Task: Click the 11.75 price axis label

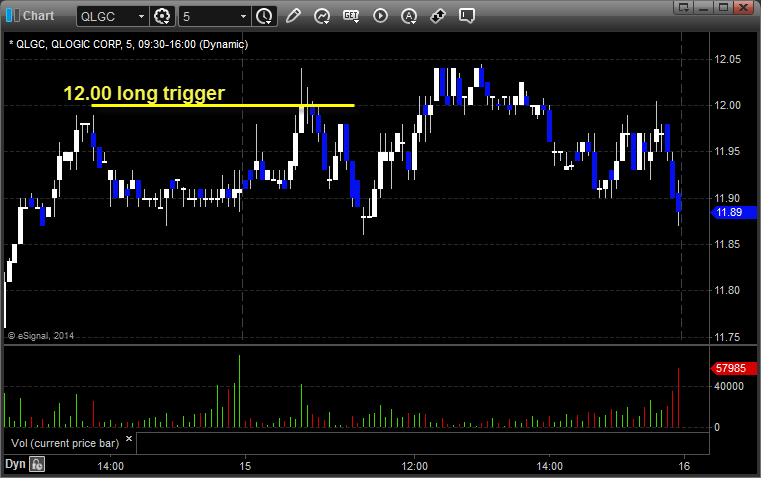Action: click(727, 337)
